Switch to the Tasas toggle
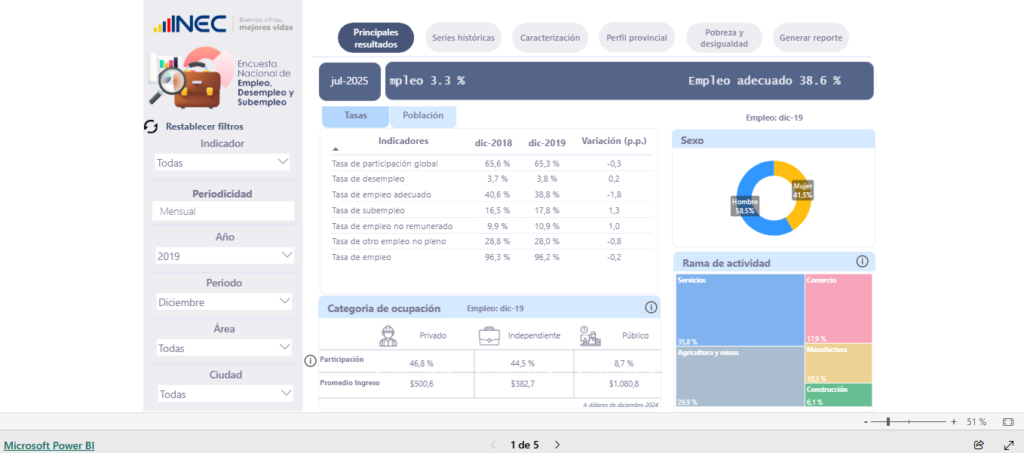This screenshot has width=1024, height=453. (355, 116)
